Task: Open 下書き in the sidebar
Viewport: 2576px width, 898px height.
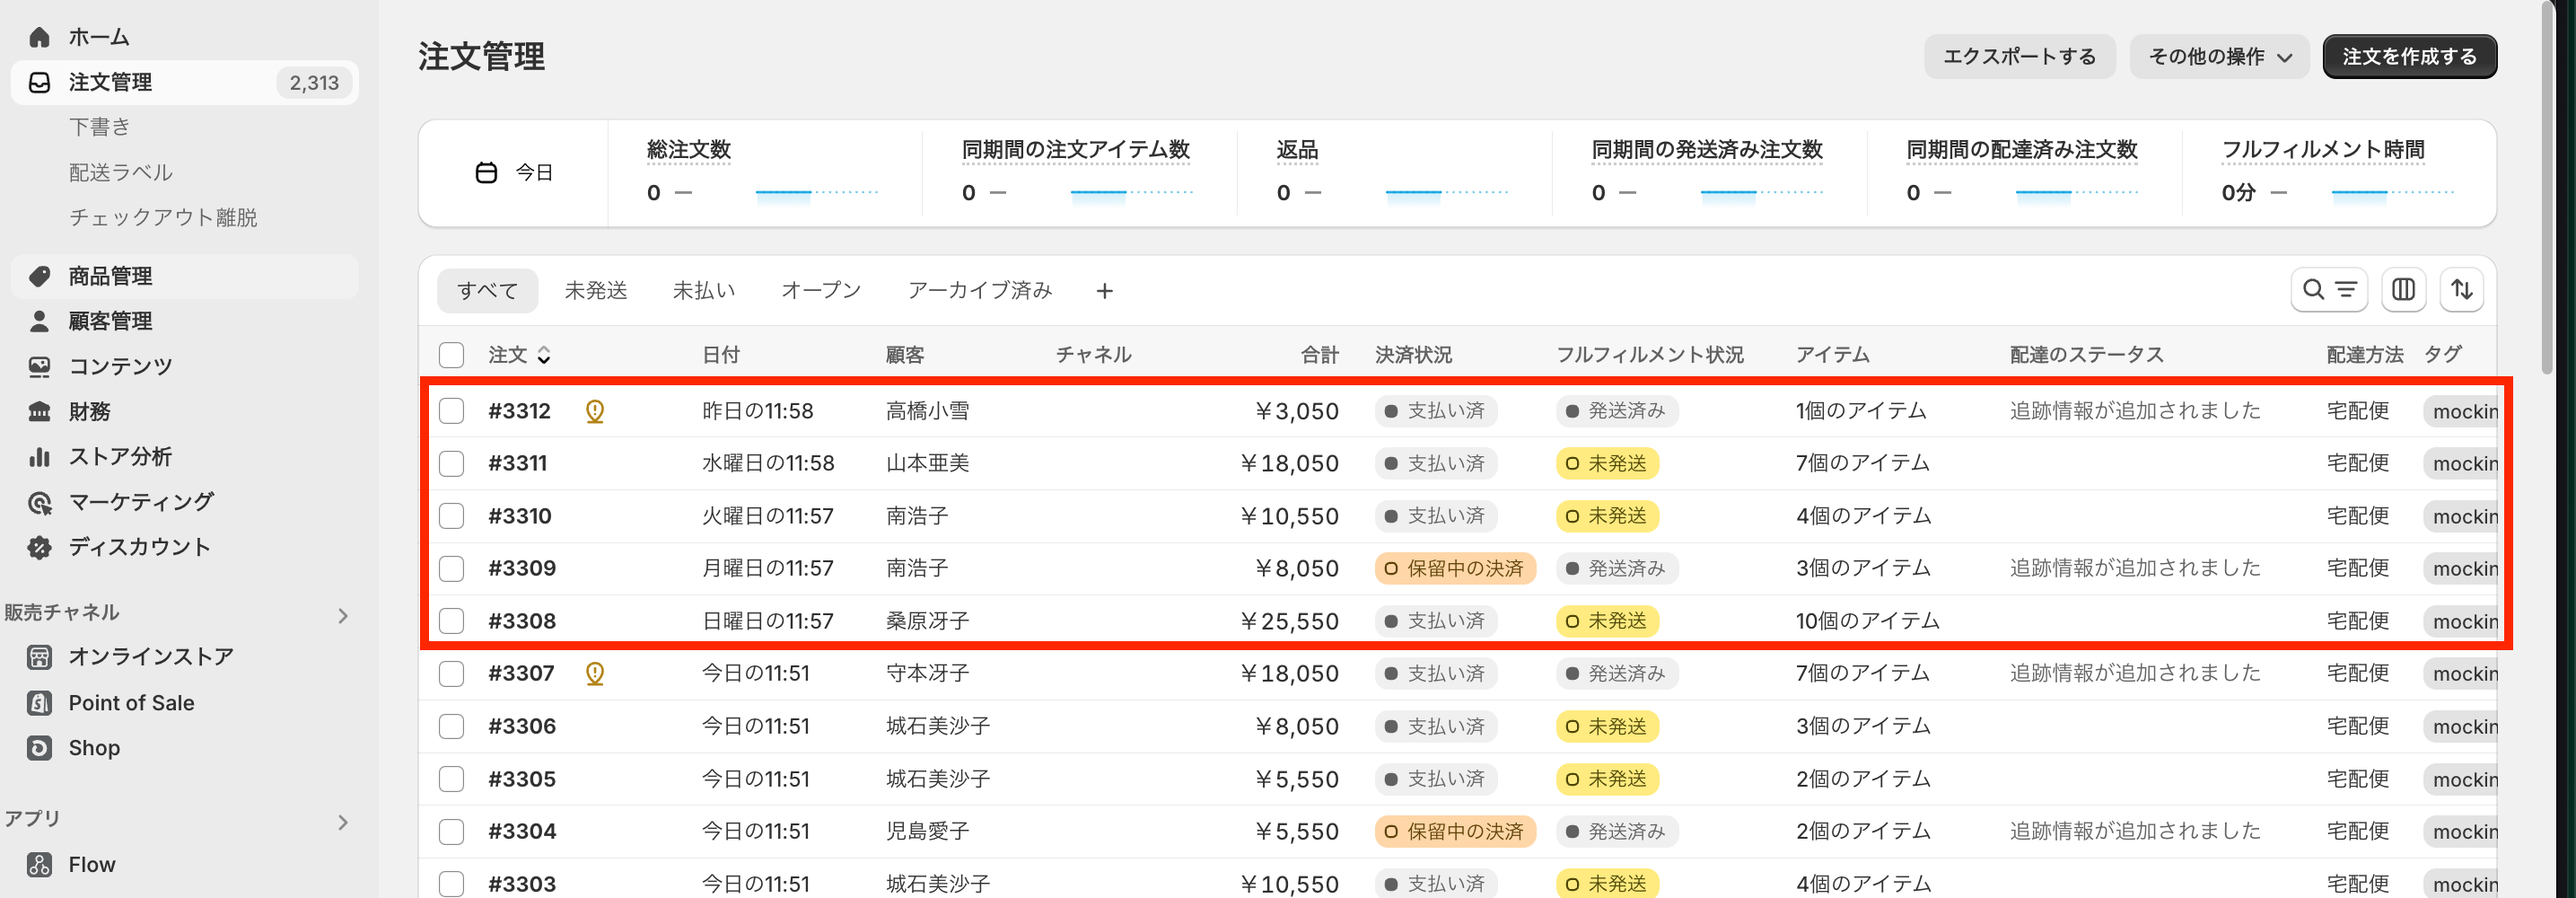Action: tap(100, 127)
